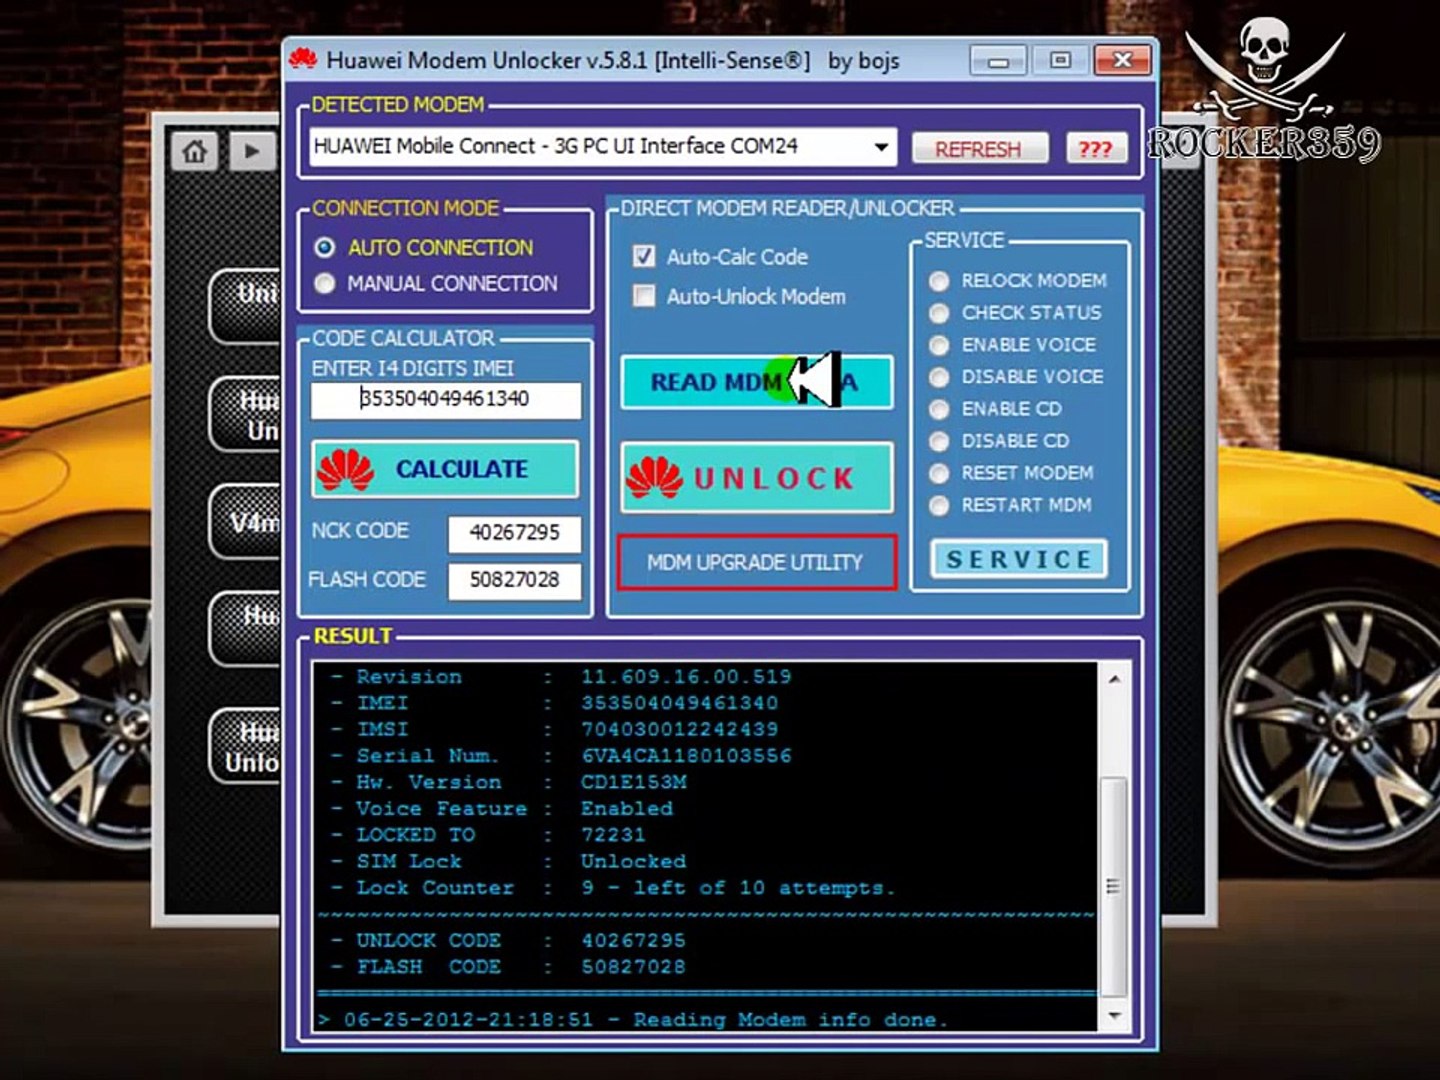The height and width of the screenshot is (1080, 1440).
Task: Click the result log scroll down arrow
Action: [x=1115, y=1015]
